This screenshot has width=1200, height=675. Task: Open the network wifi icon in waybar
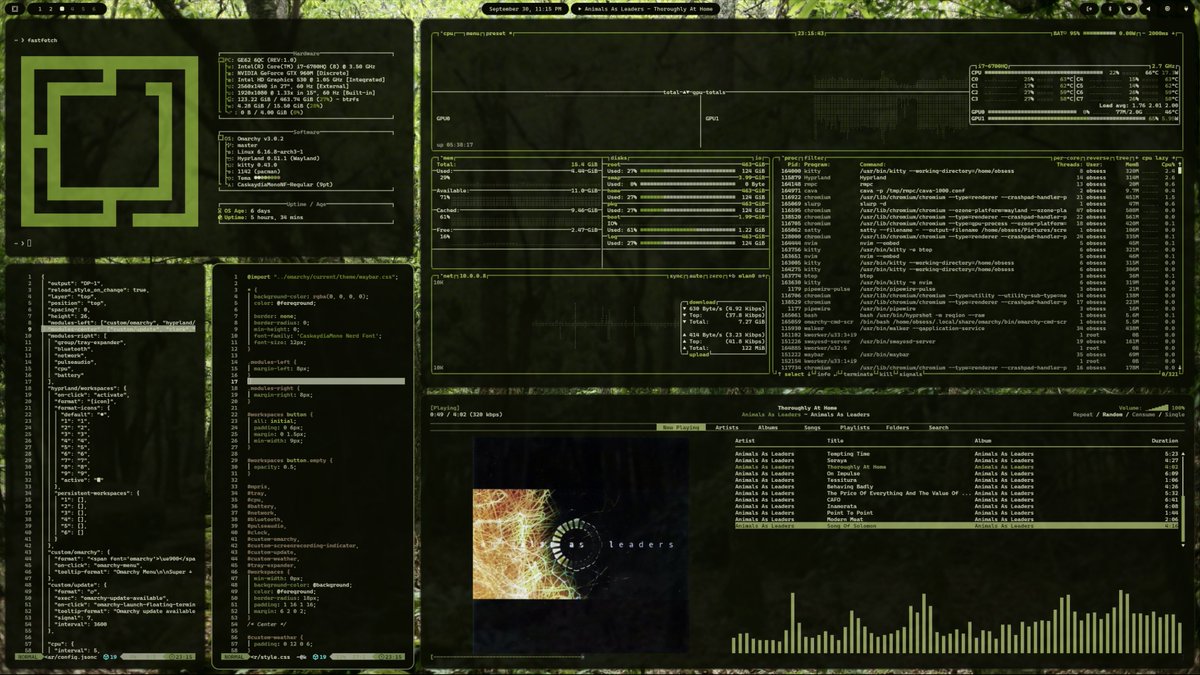1129,8
